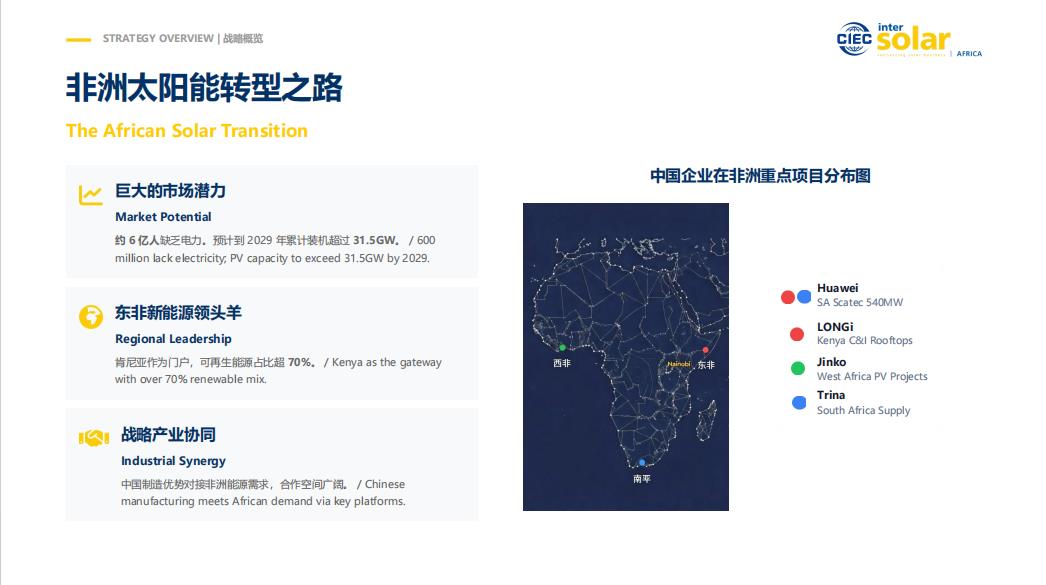Click the 南非 label on the map
Screen dimensions: 1046x585
(x=642, y=479)
